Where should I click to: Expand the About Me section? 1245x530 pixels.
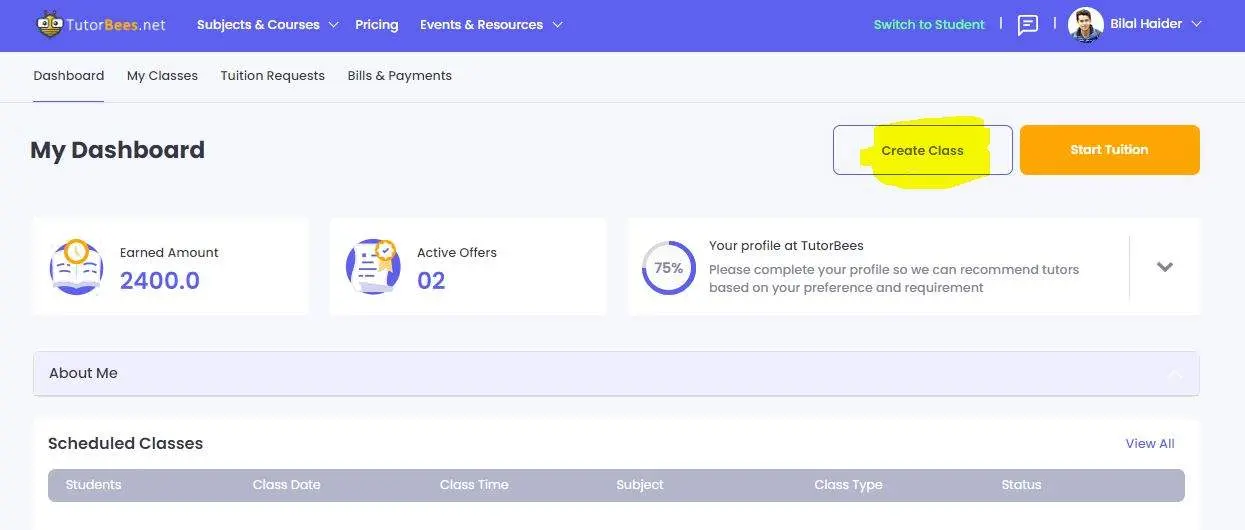616,373
